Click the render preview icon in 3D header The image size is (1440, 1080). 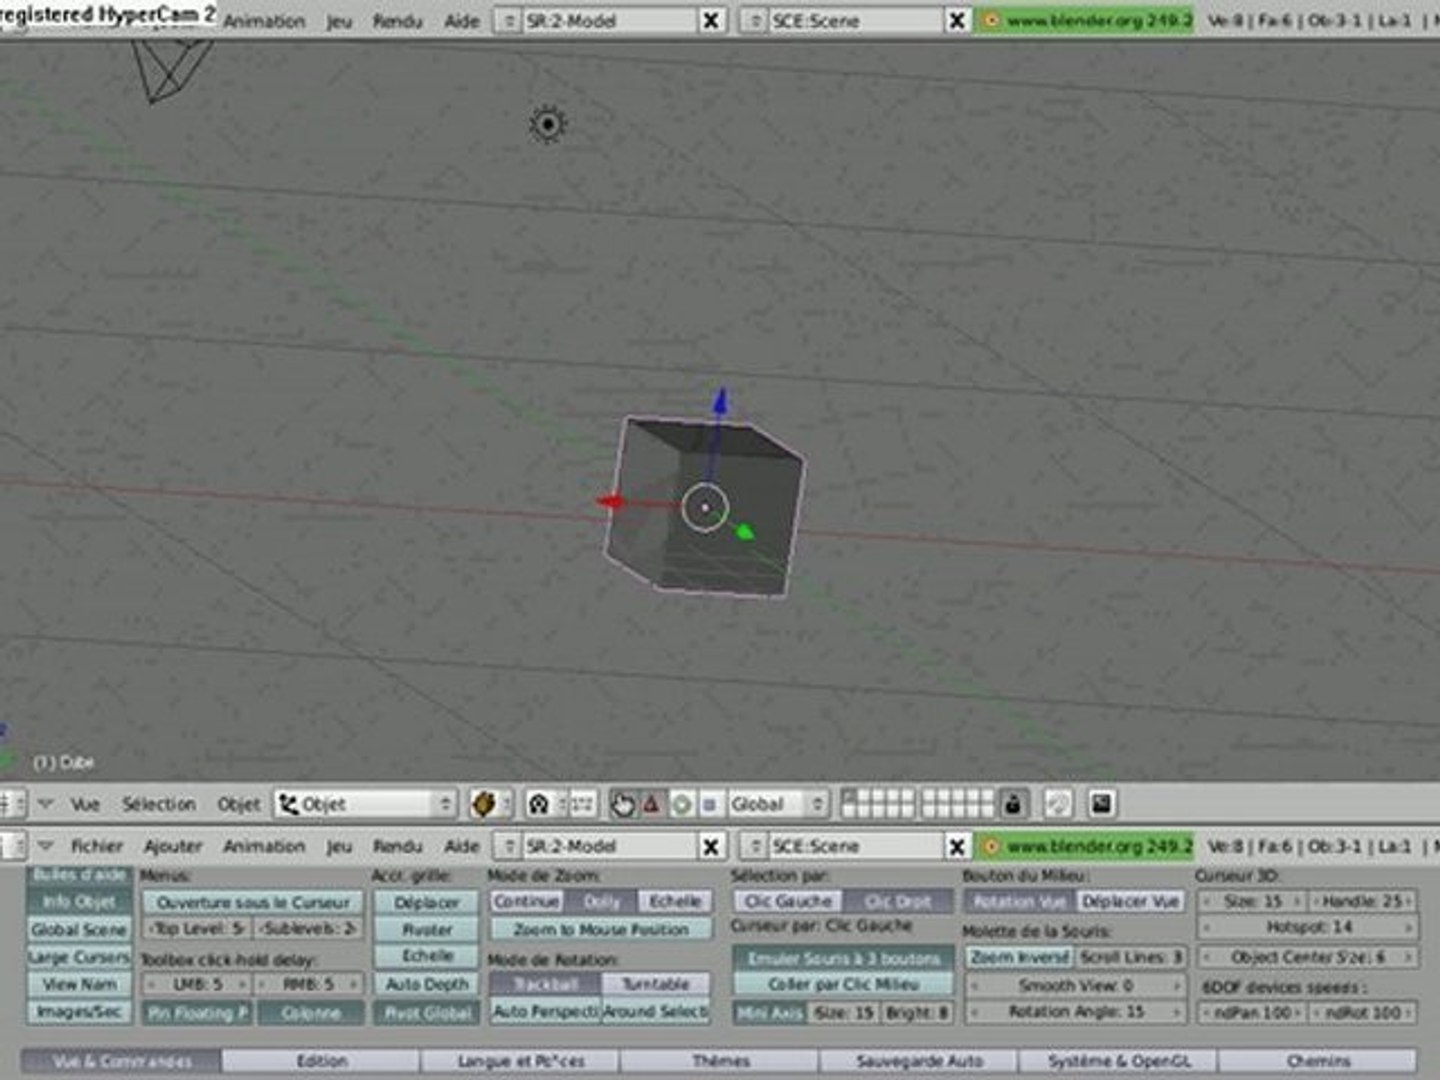click(x=1101, y=804)
